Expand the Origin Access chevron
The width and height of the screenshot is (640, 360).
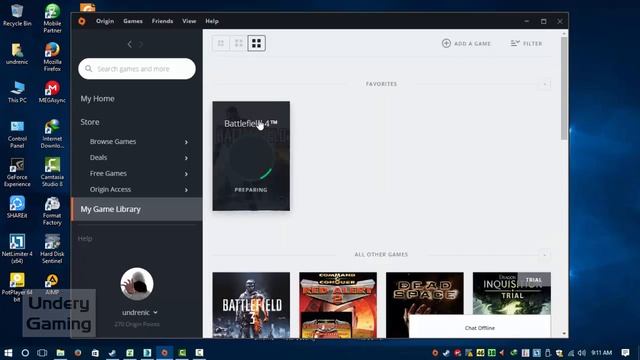click(x=186, y=190)
